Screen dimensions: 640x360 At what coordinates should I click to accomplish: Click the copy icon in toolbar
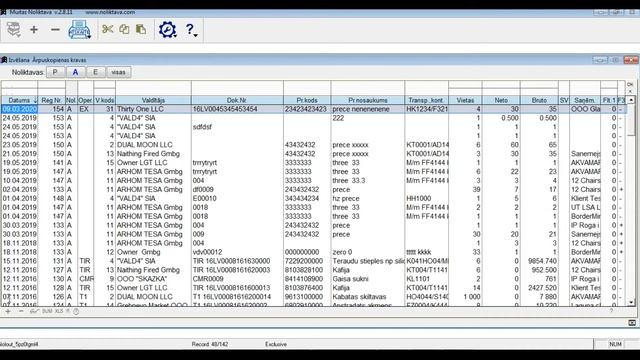(x=124, y=29)
